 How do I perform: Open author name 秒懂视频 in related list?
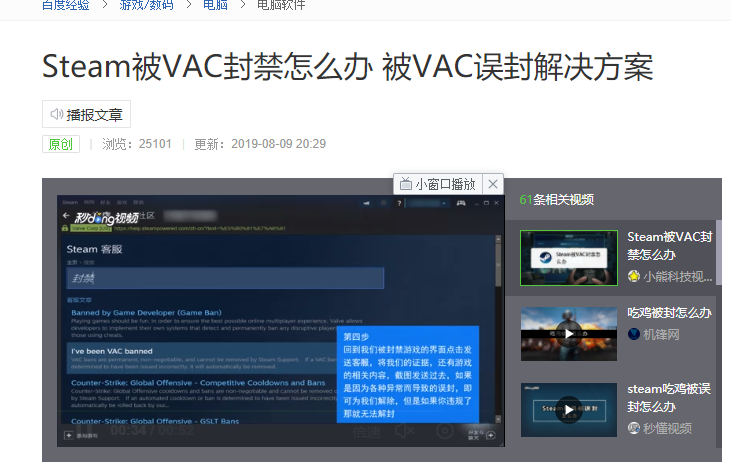(667, 428)
